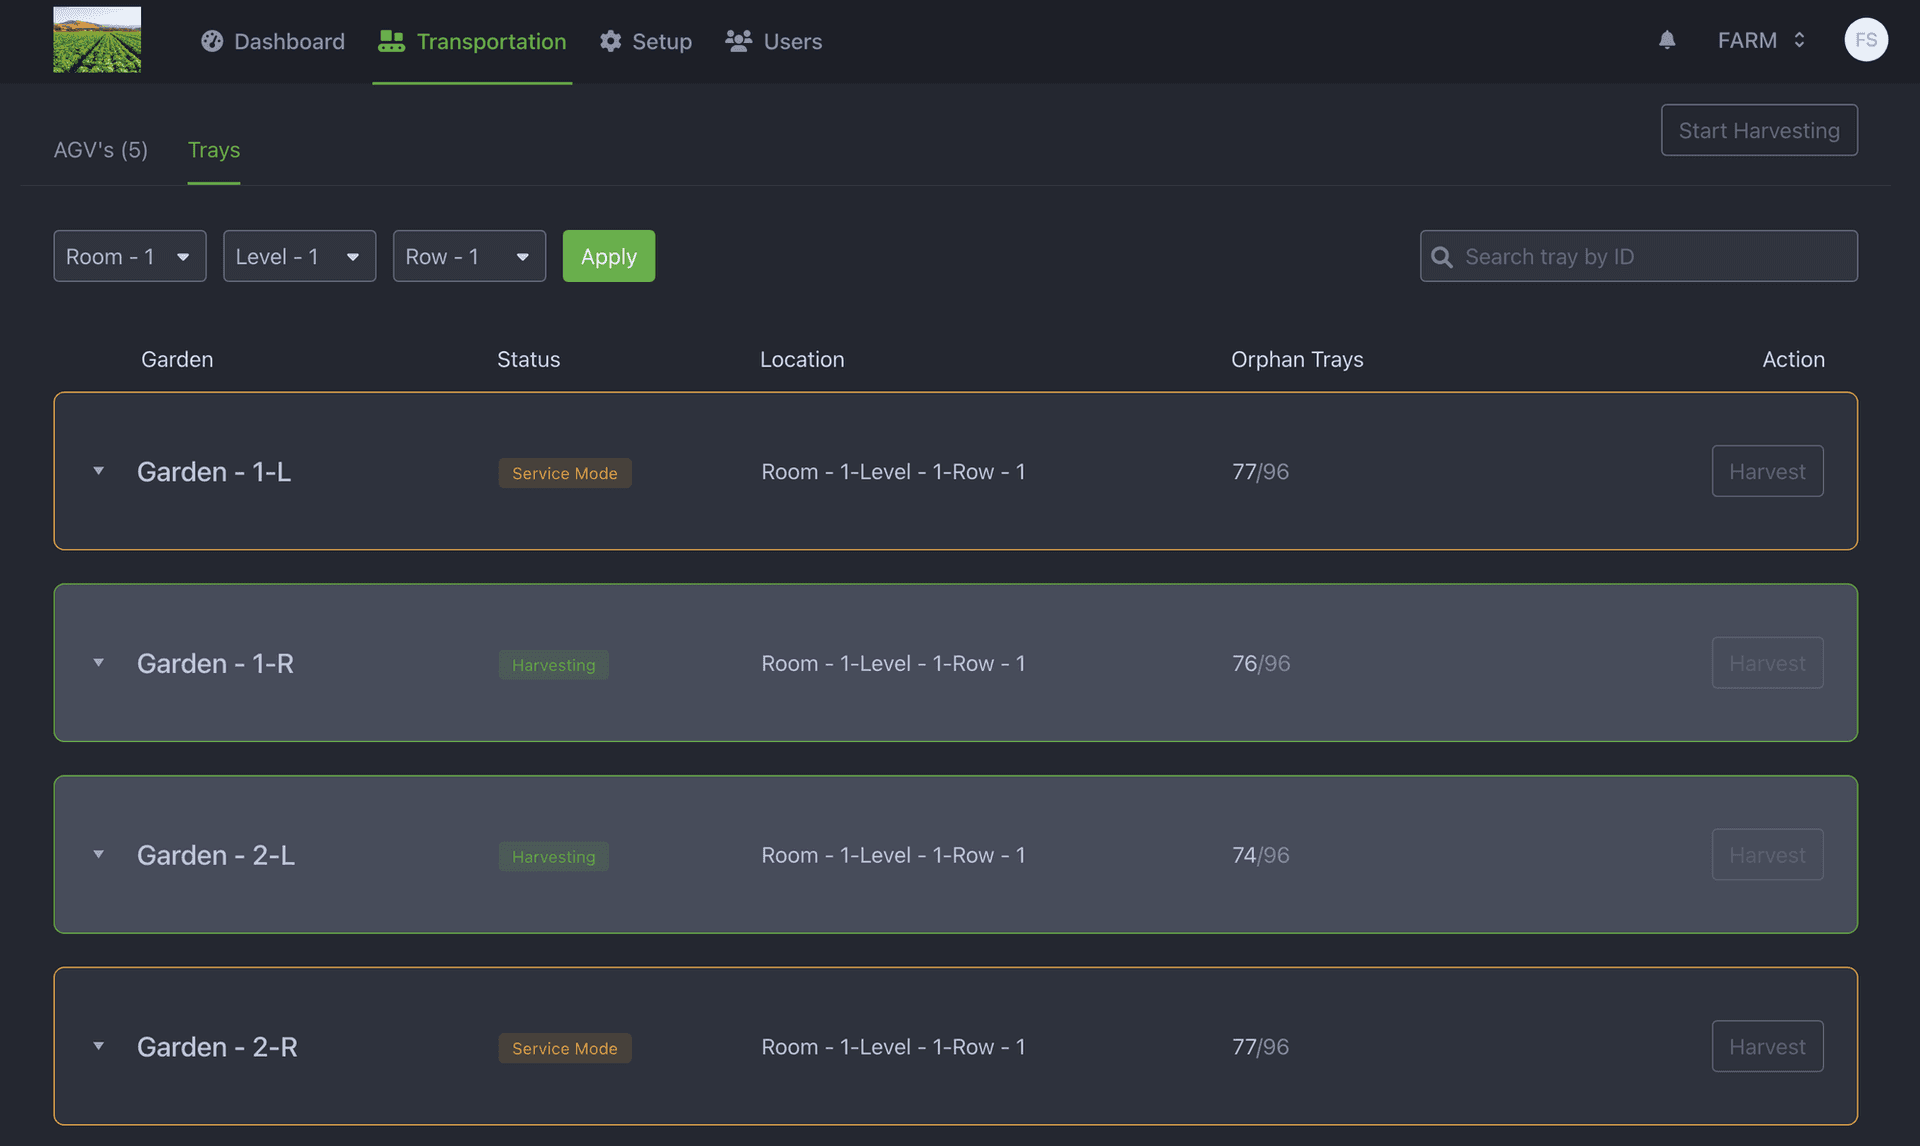This screenshot has width=1920, height=1146.
Task: Open the Row - 1 dropdown
Action: pos(469,256)
